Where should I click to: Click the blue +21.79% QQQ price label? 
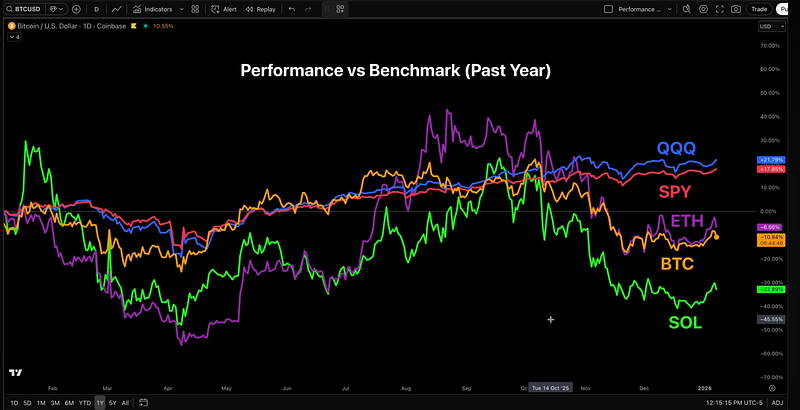[770, 160]
